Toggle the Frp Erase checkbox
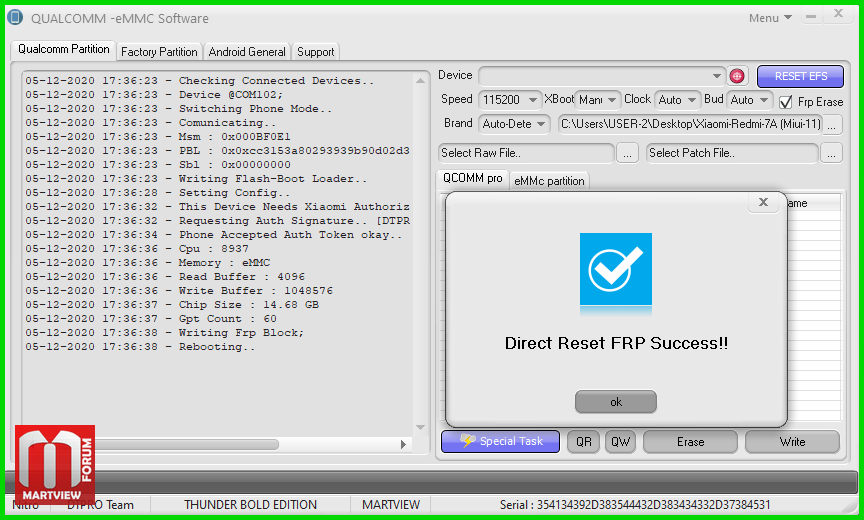864x520 pixels. (x=786, y=102)
